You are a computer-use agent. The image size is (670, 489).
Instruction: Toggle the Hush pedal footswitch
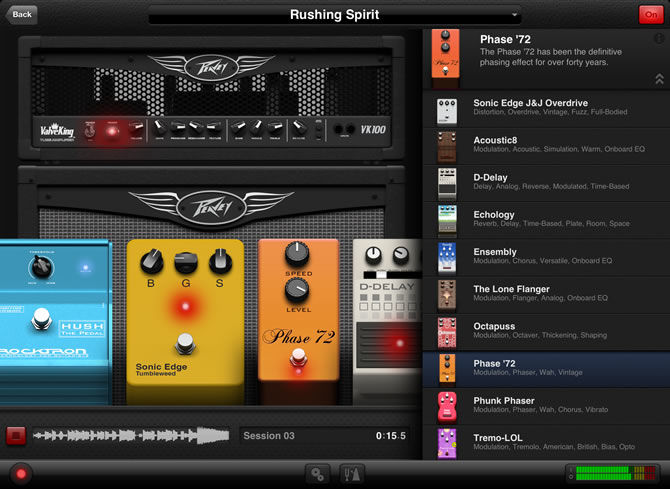[x=41, y=318]
